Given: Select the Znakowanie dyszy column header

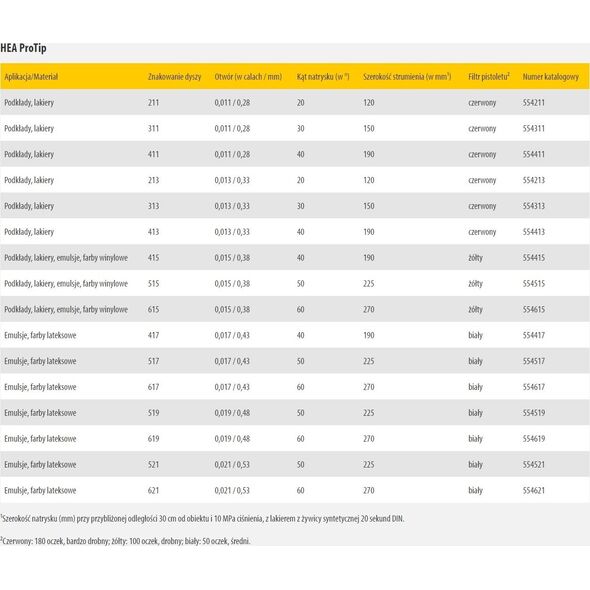Looking at the screenshot, I should pos(175,77).
